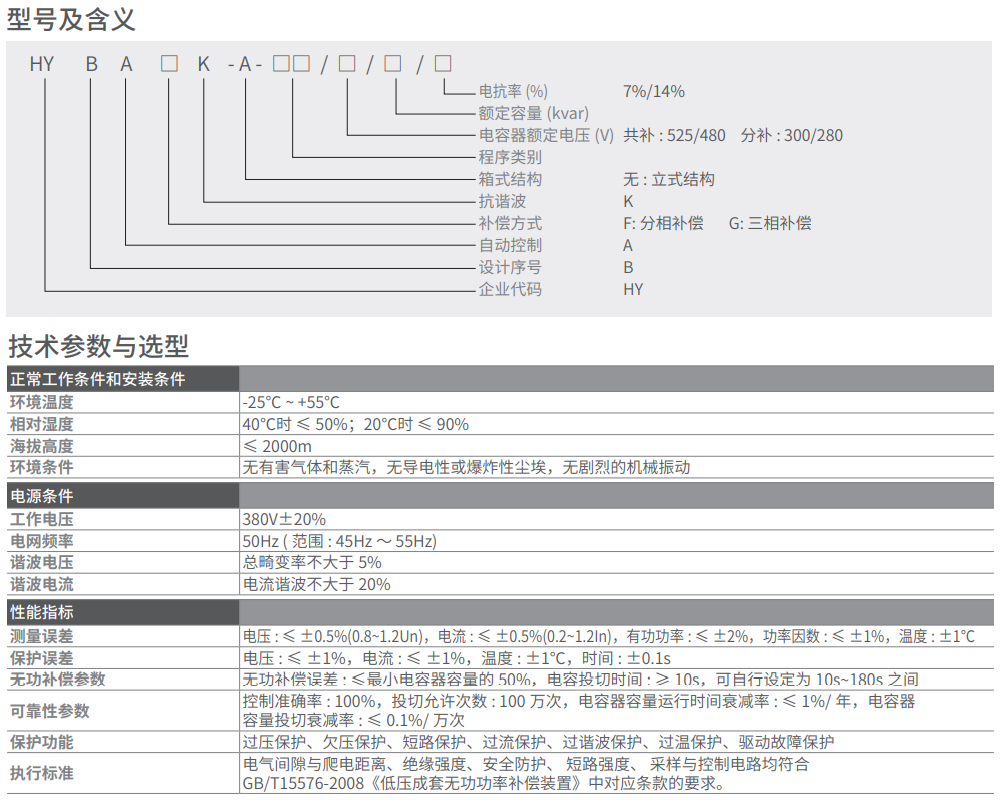Select the G: 三相补偿 option text
This screenshot has height=802, width=1001.
coord(770,223)
